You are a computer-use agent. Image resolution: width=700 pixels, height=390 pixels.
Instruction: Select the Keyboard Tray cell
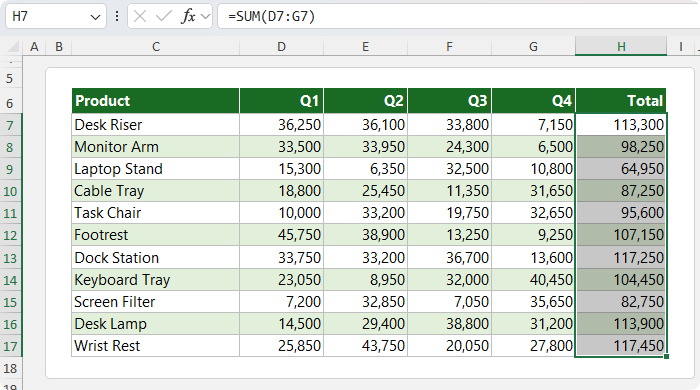[x=155, y=280]
